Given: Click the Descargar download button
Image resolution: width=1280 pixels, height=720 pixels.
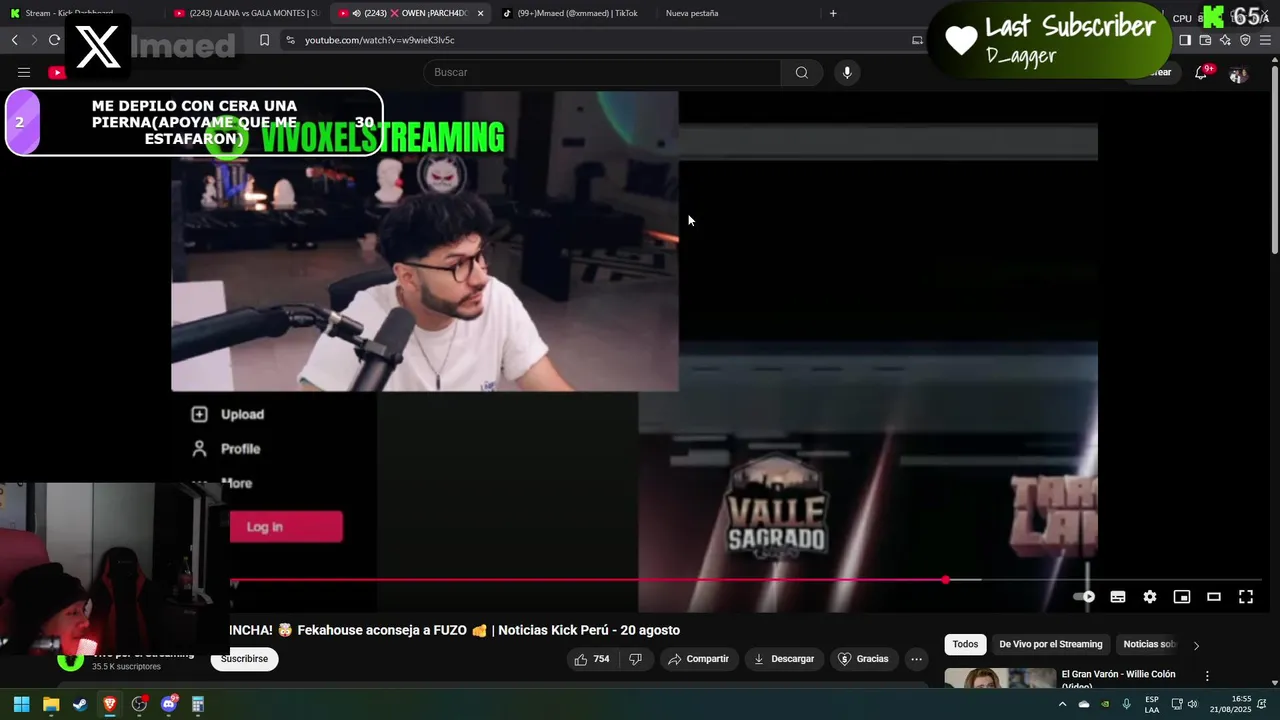Looking at the screenshot, I should click(x=784, y=659).
